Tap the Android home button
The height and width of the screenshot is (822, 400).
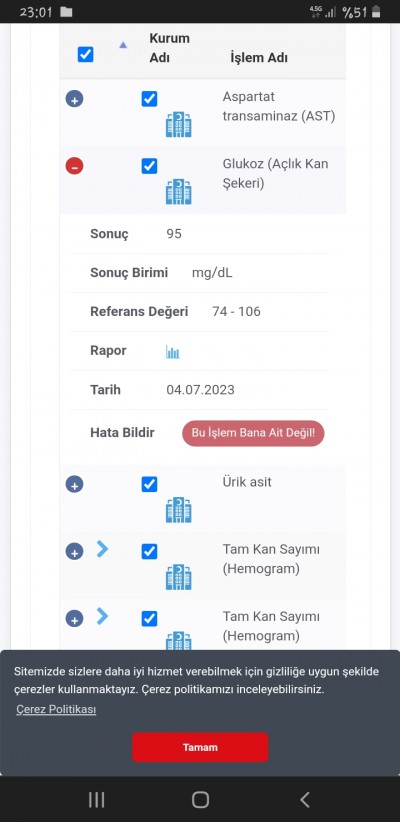200,799
